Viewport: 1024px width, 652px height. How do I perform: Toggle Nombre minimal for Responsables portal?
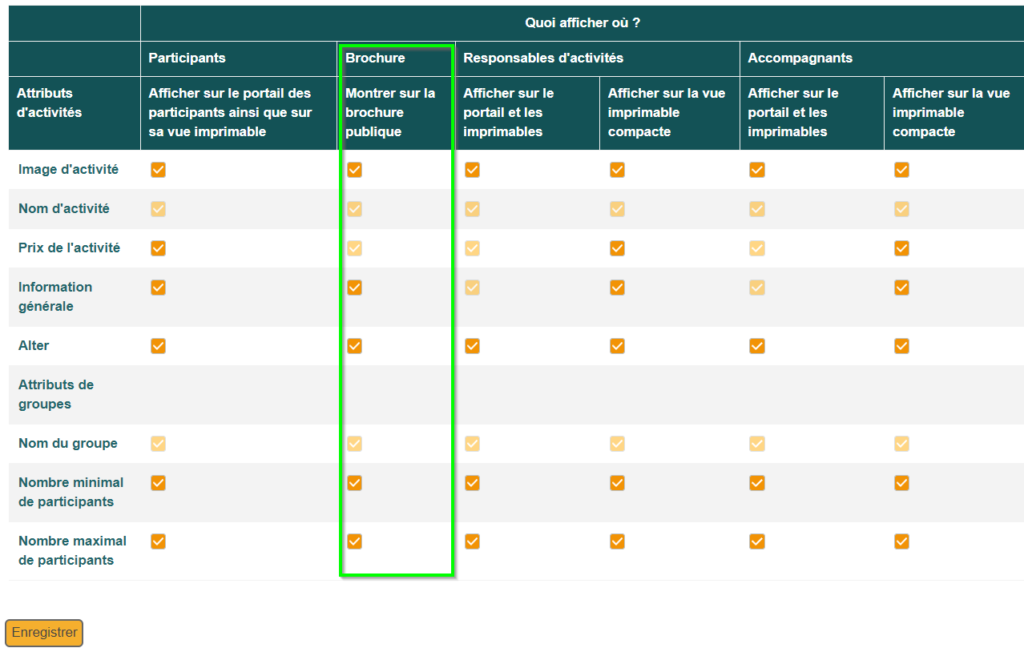pos(472,483)
